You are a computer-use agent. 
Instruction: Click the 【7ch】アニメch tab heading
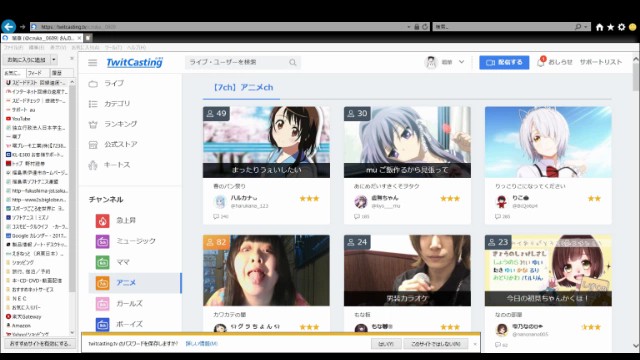coord(243,87)
